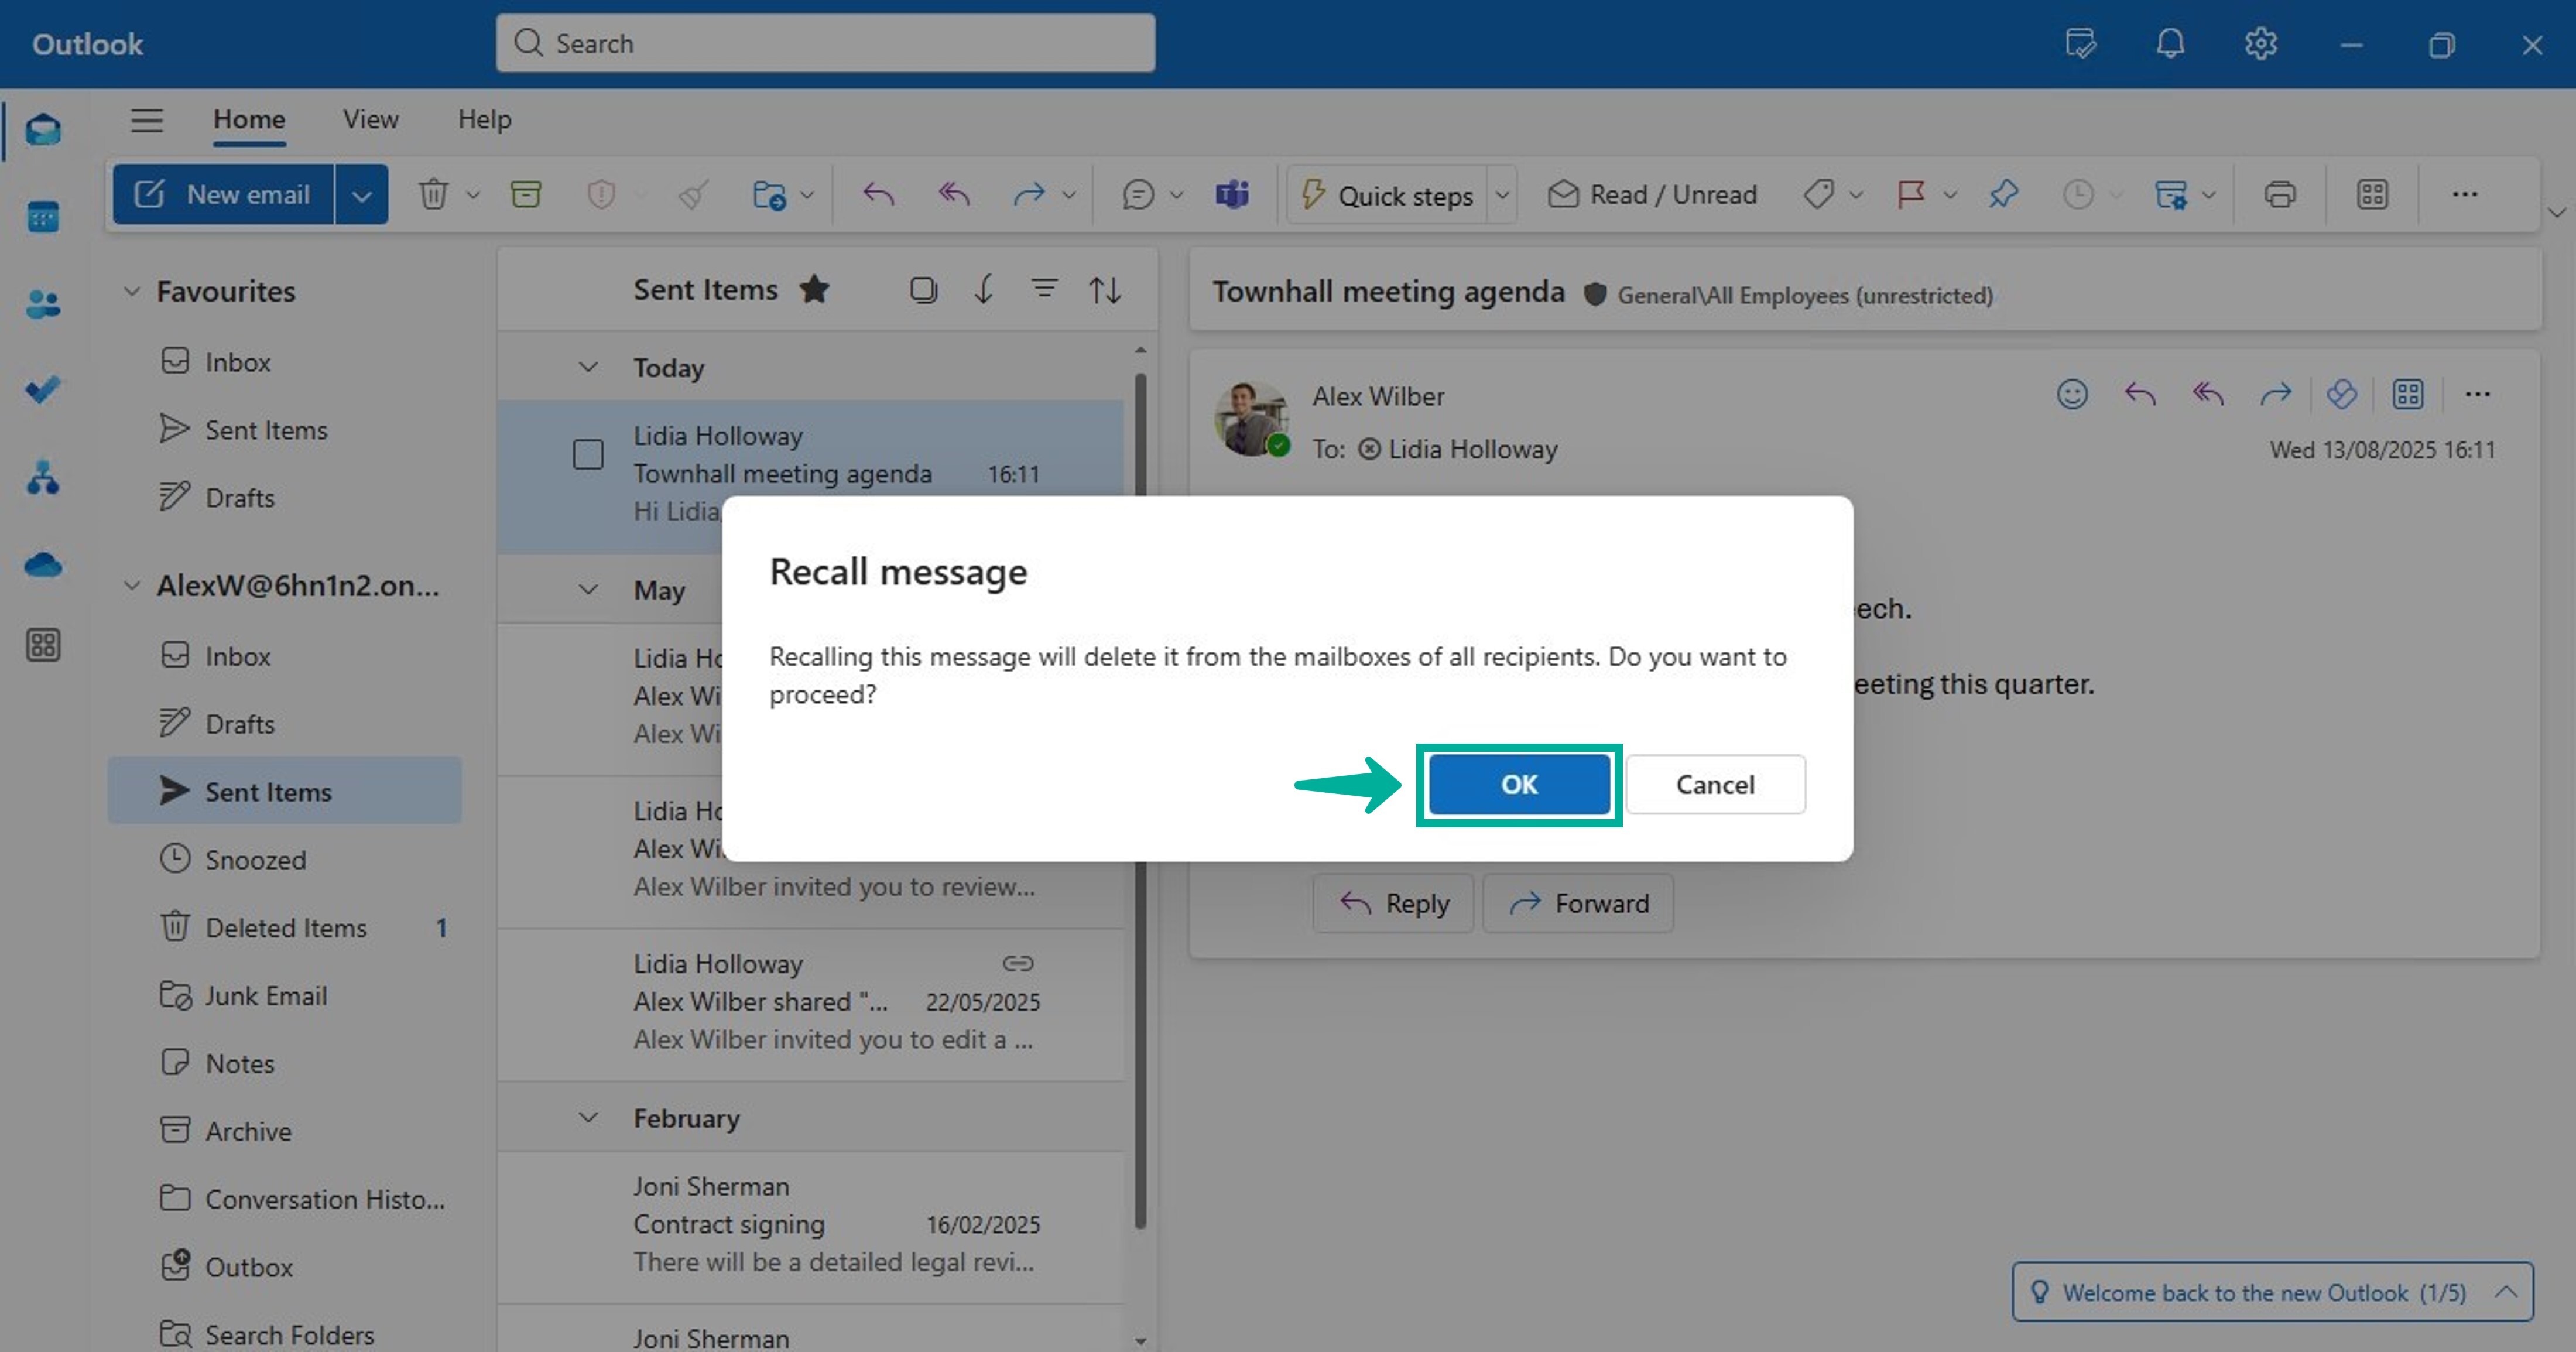Screen dimensions: 2576x1352
Task: Click the Print icon
Action: click(2280, 194)
